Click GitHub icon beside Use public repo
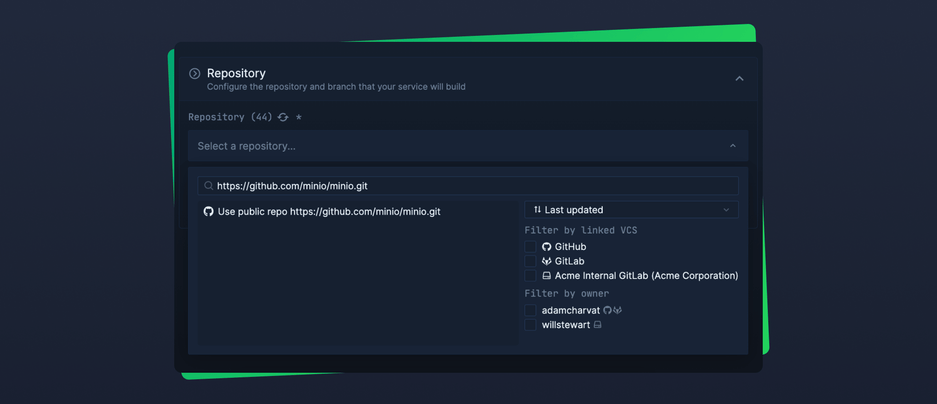937x404 pixels. pyautogui.click(x=209, y=212)
